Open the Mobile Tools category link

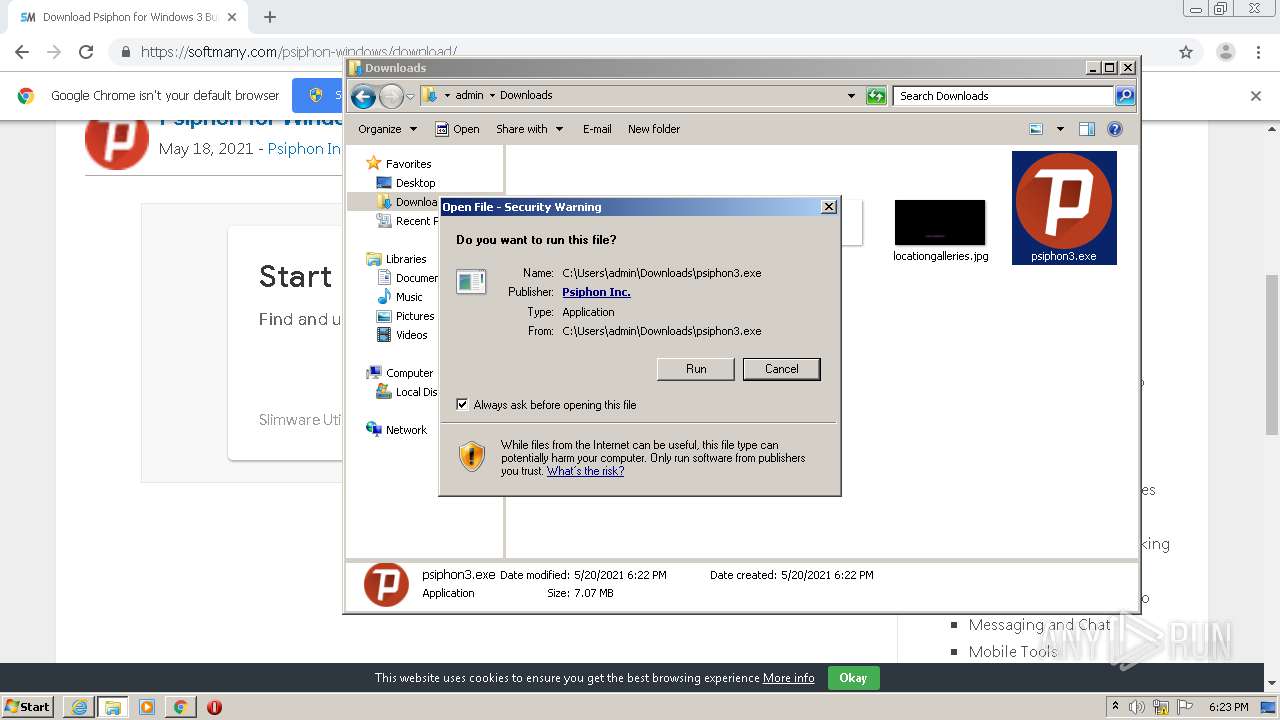click(x=1013, y=652)
